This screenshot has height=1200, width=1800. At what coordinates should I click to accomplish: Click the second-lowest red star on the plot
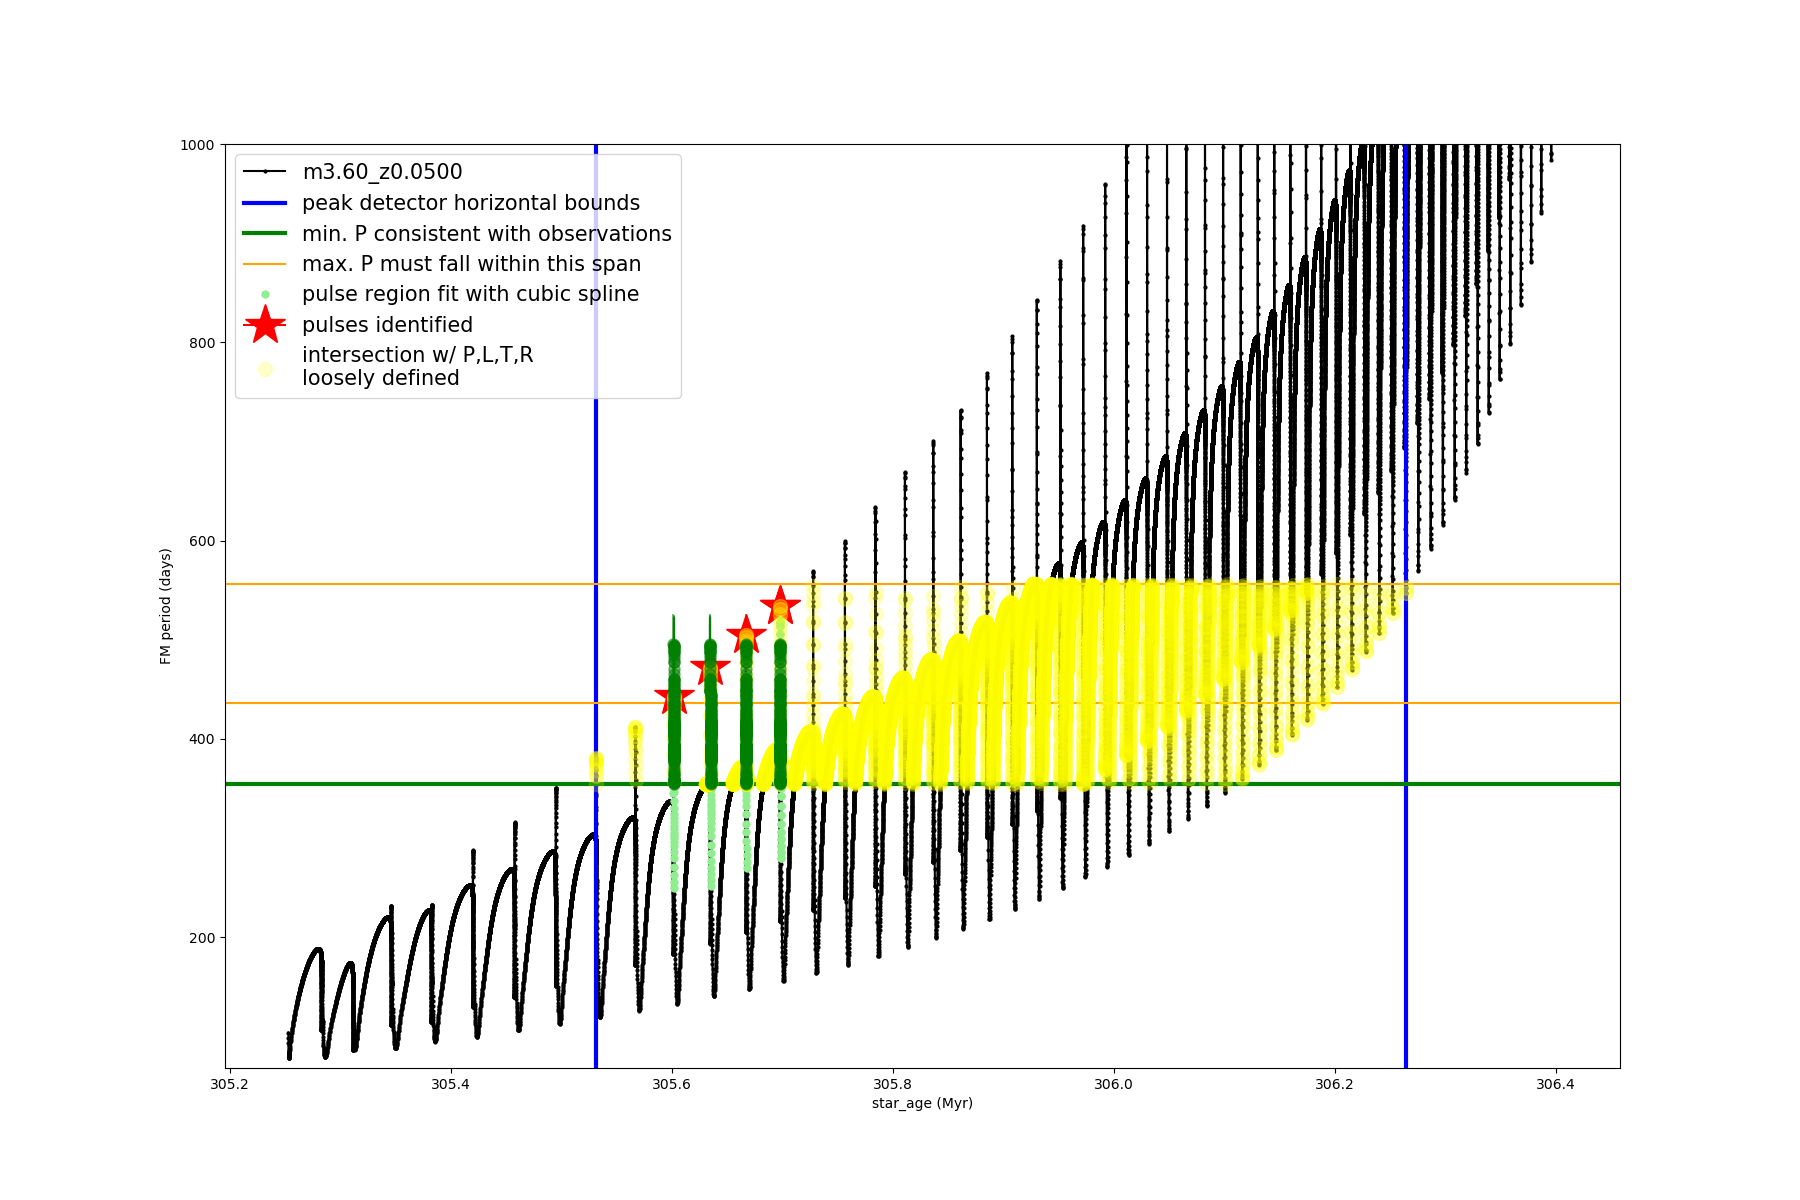pyautogui.click(x=710, y=667)
